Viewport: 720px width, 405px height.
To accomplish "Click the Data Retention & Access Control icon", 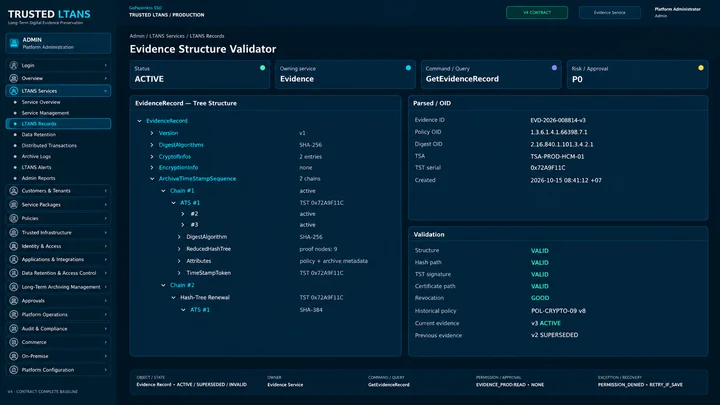I will [x=14, y=273].
